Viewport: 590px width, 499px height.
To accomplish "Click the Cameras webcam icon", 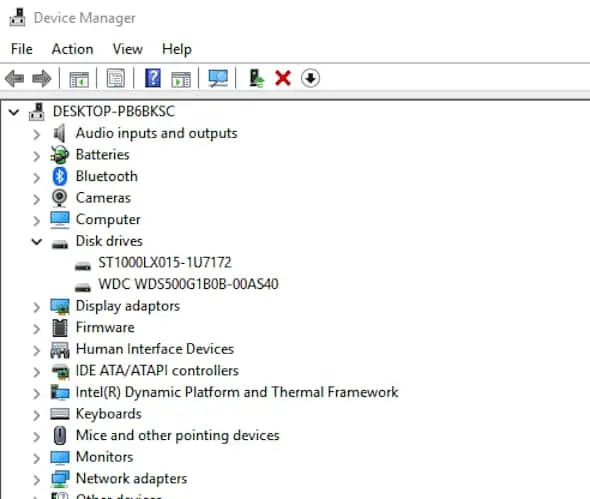I will coord(59,198).
